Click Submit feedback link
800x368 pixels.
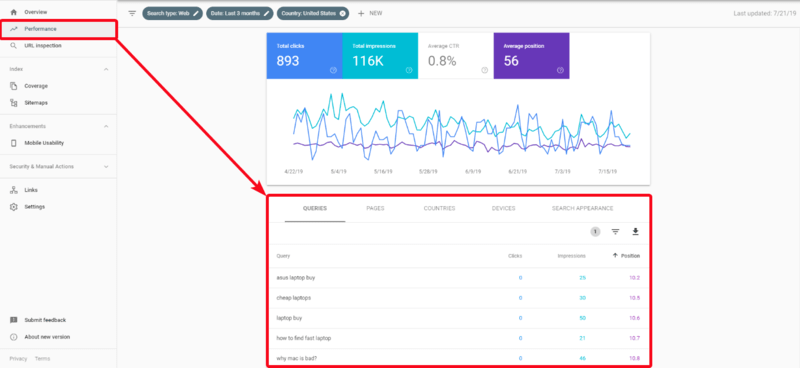coord(45,320)
